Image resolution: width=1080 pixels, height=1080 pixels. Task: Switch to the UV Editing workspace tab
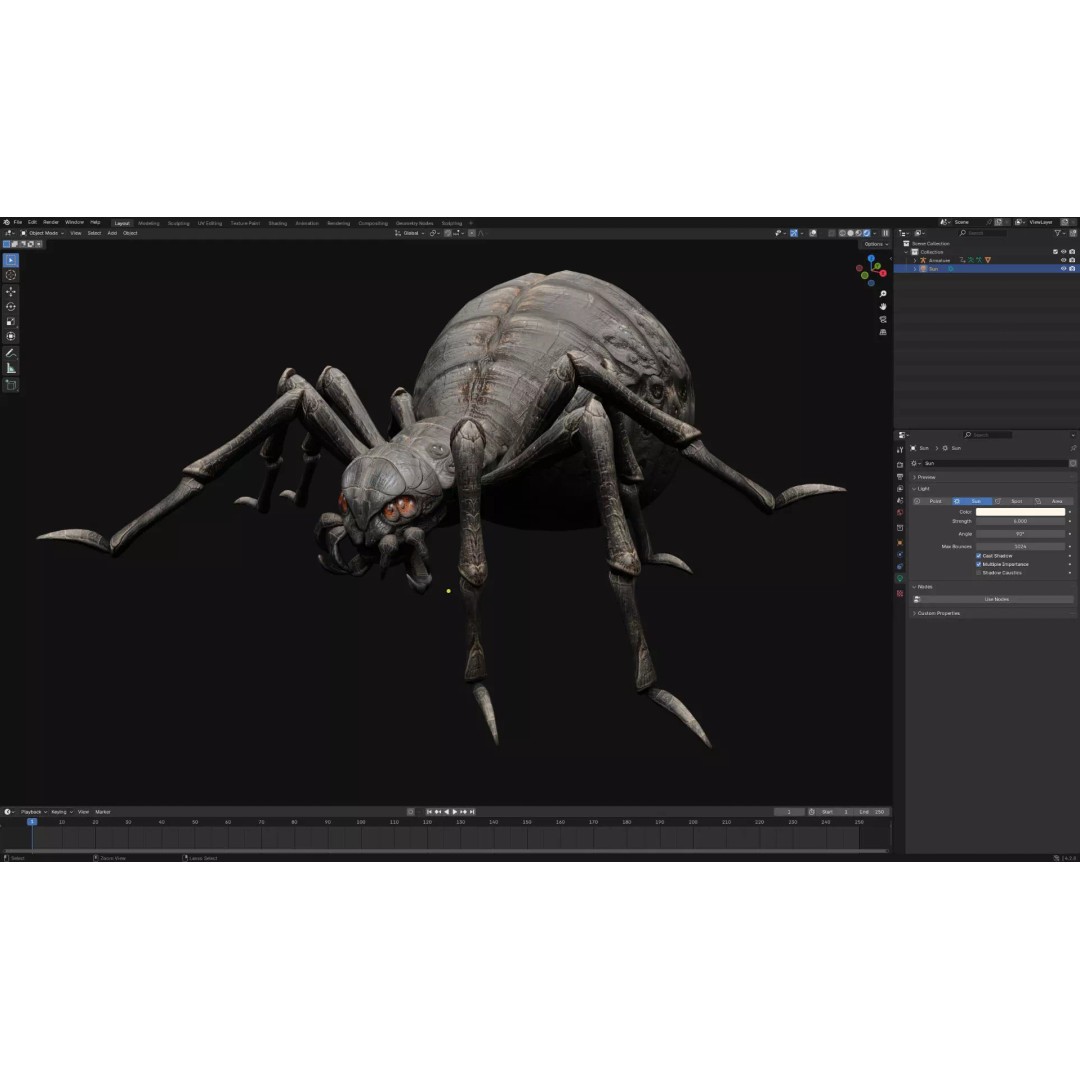click(x=210, y=223)
